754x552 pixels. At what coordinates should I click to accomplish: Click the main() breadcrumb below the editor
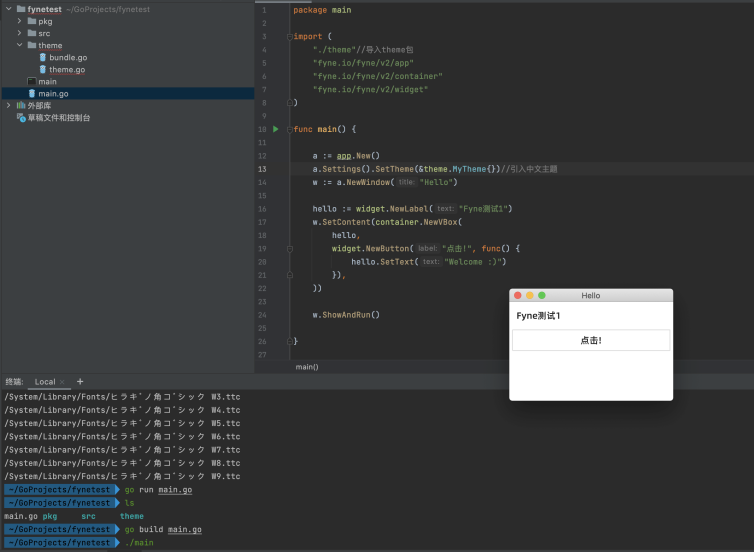pos(307,367)
